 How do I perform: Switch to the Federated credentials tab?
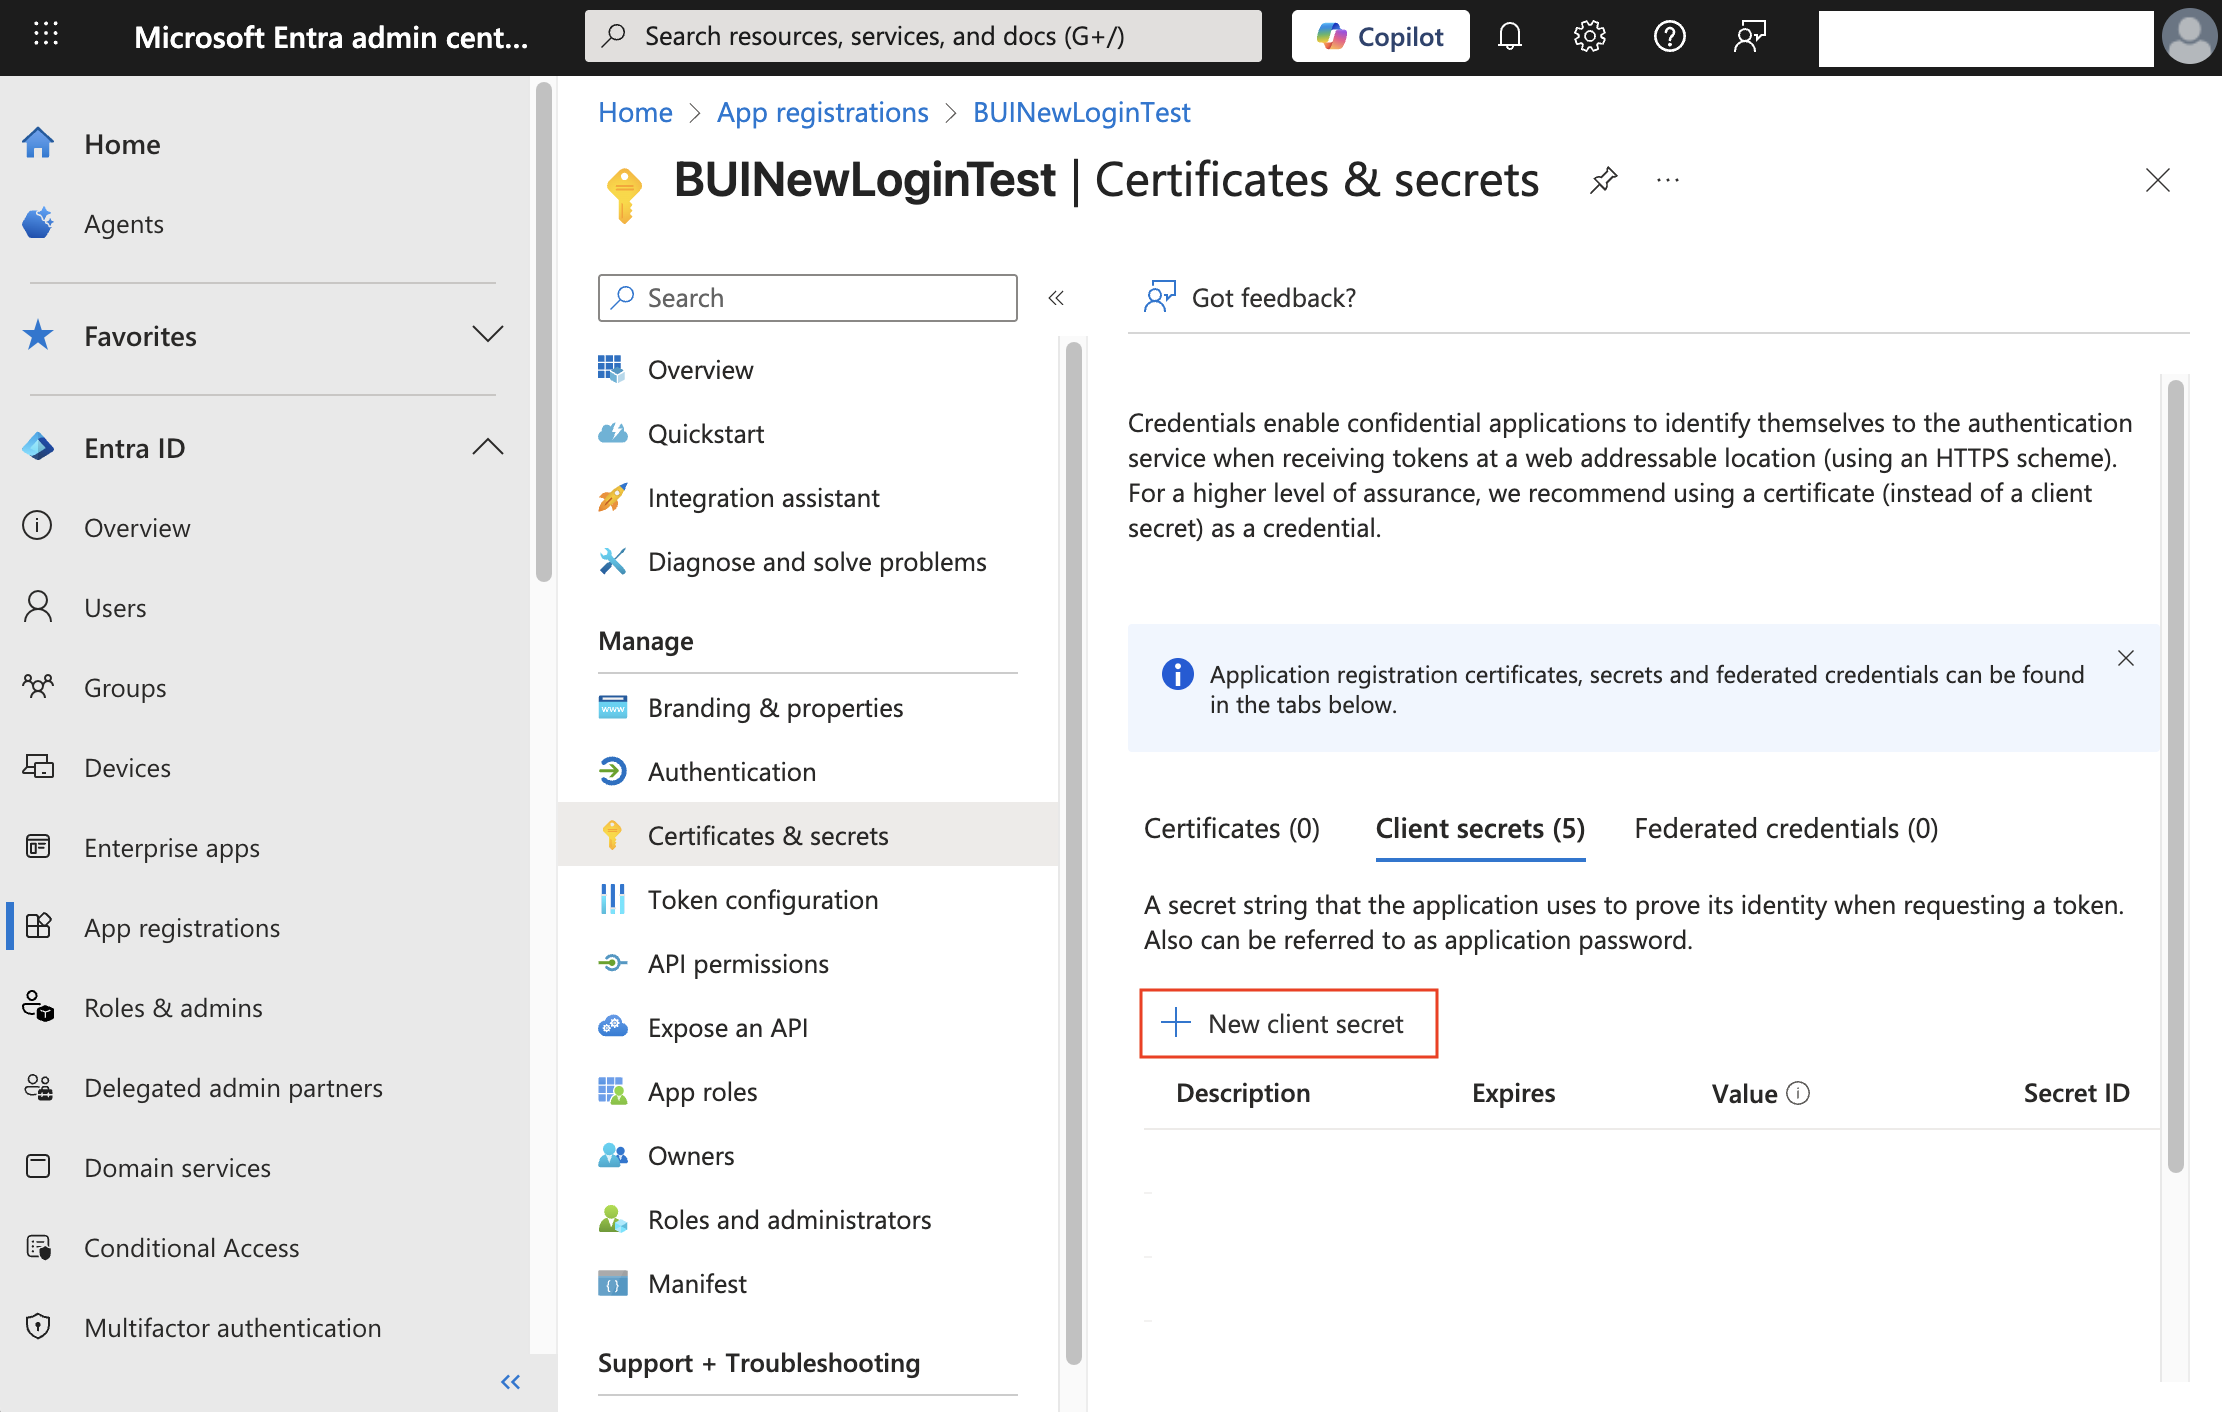tap(1785, 828)
